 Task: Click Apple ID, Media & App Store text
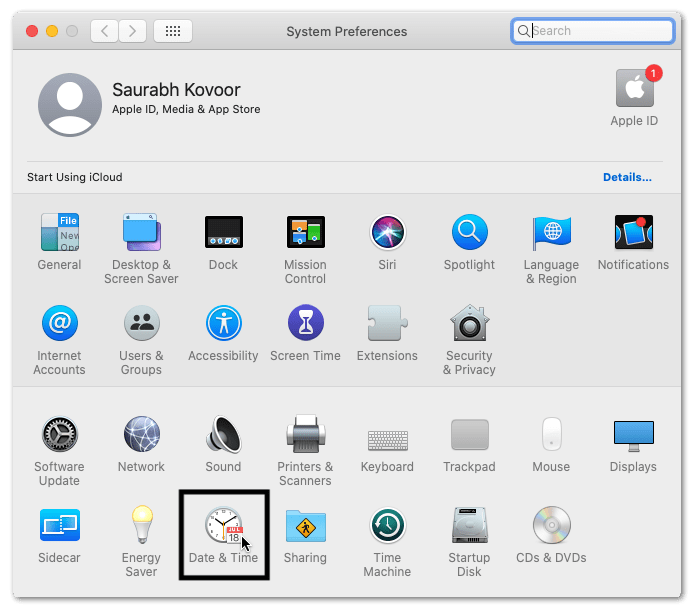tap(186, 109)
